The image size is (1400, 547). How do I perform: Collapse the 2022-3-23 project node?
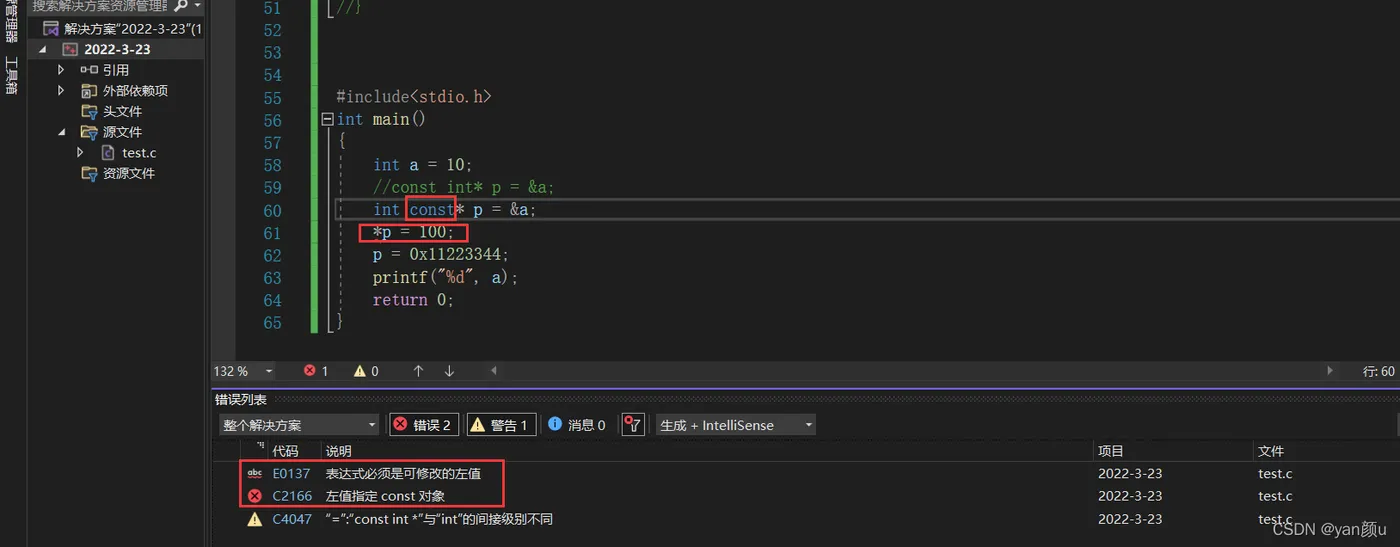(x=43, y=49)
